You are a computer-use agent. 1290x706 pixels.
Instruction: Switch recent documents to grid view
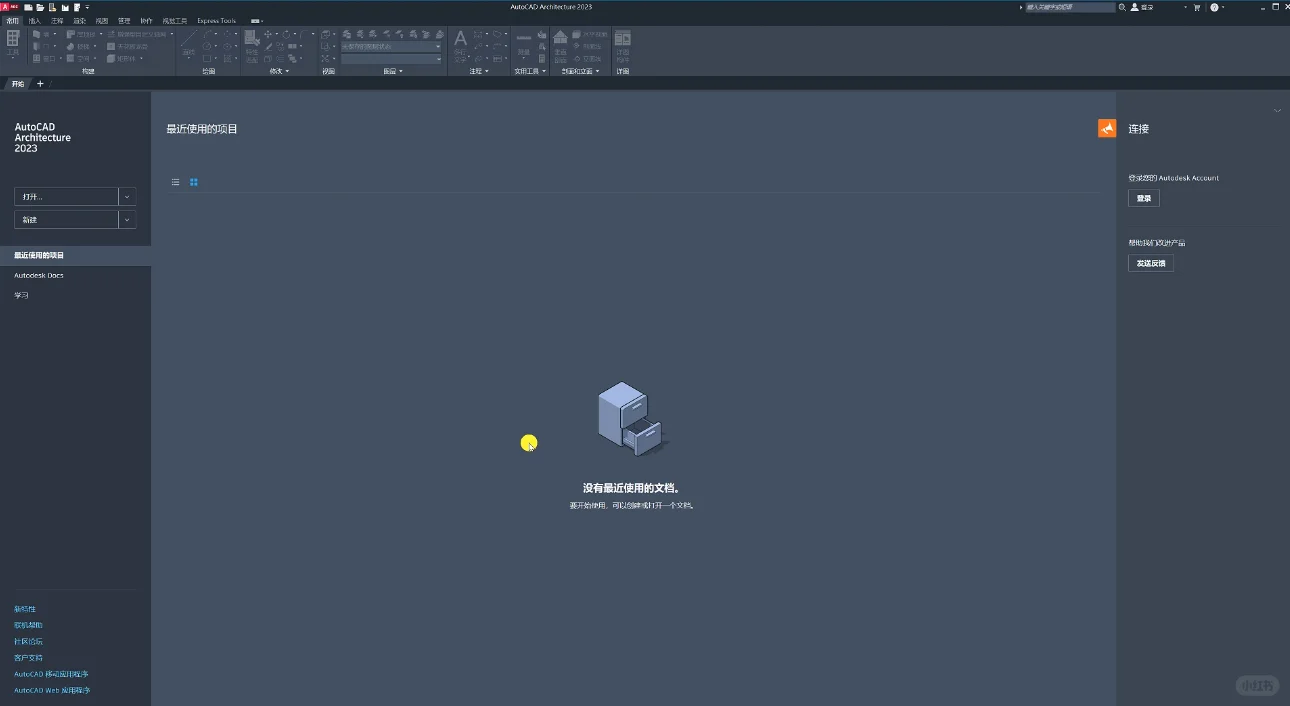pyautogui.click(x=193, y=182)
